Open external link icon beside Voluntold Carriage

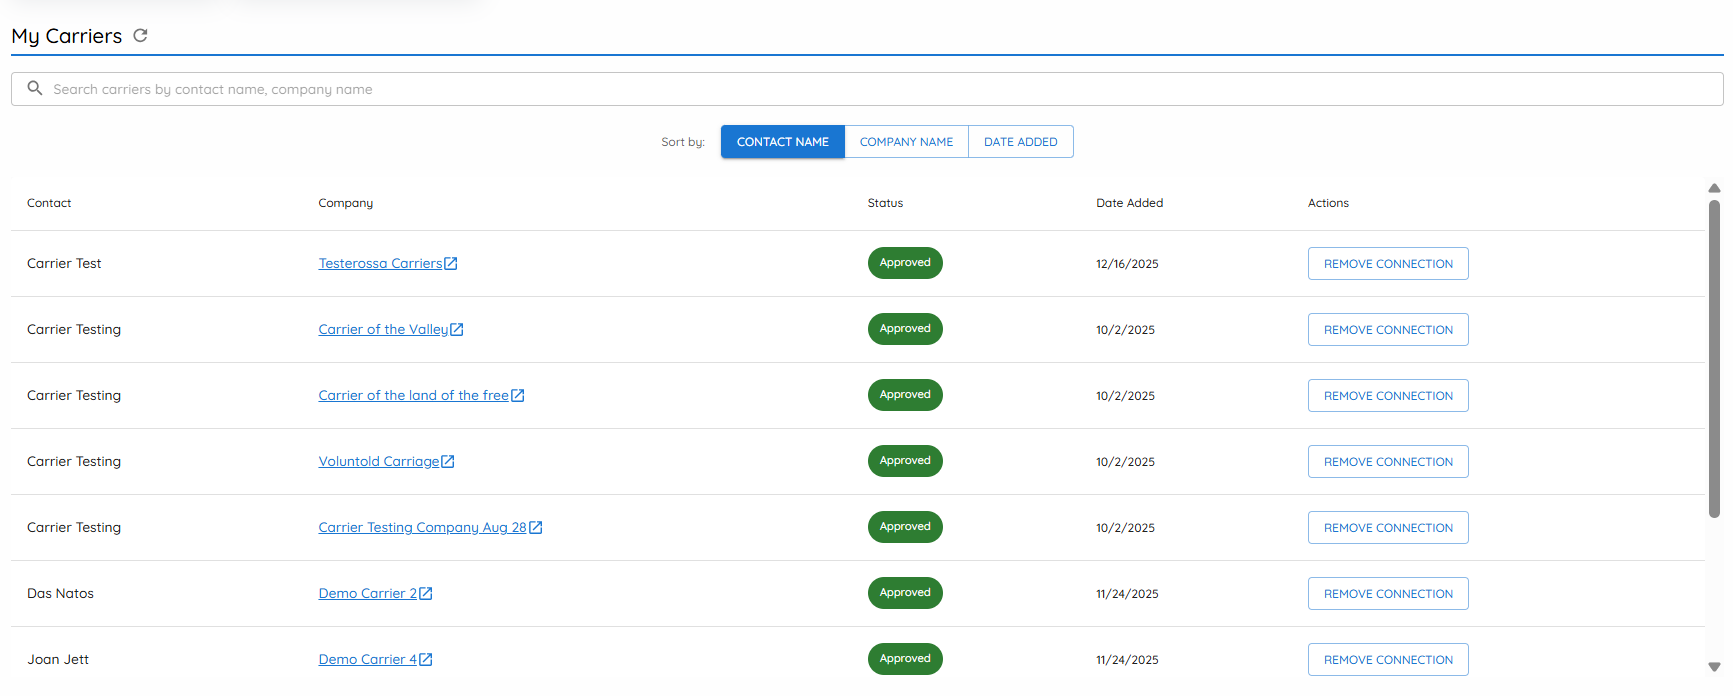pos(448,462)
